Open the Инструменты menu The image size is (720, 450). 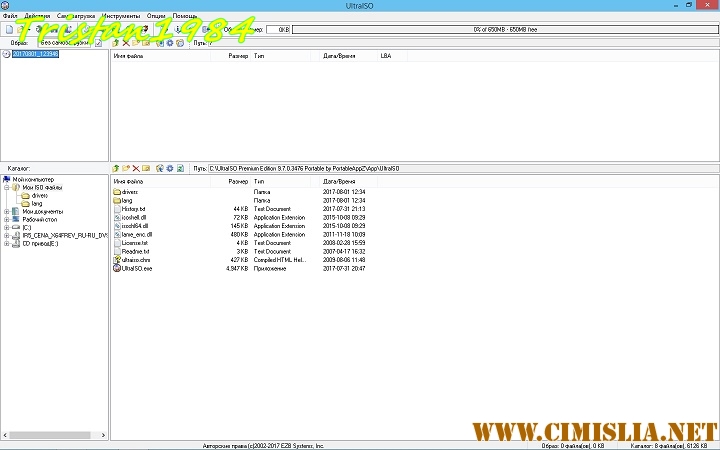coord(121,16)
